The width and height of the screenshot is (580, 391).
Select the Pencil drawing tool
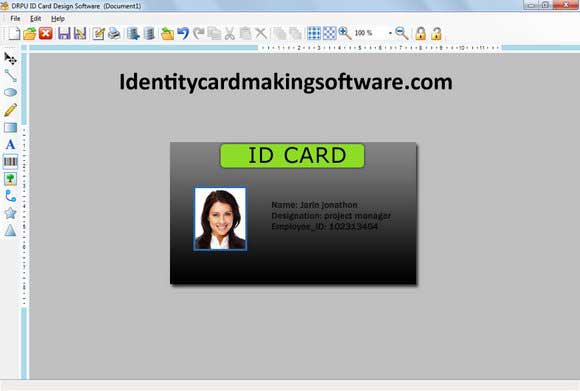tap(10, 110)
